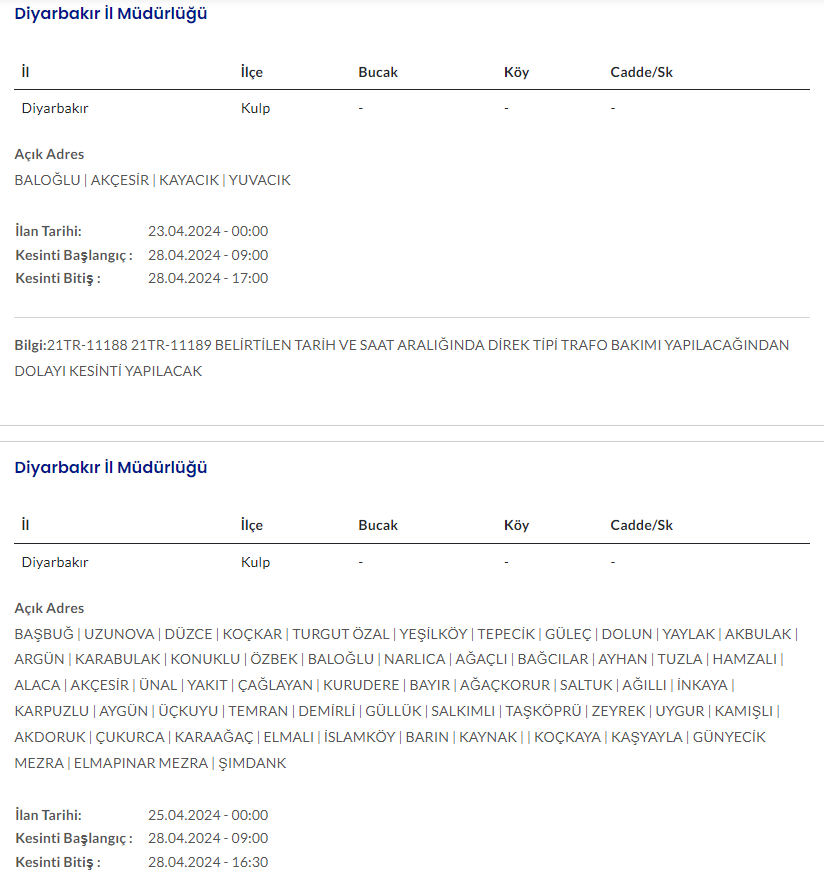Image resolution: width=824 pixels, height=874 pixels.
Task: Click the Cadde/Sk column header in second table
Action: coord(642,525)
